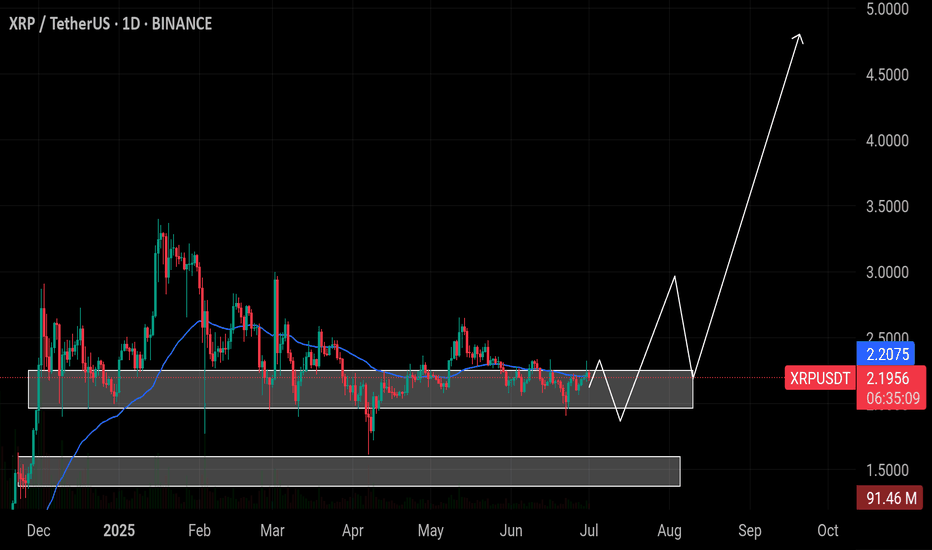This screenshot has height=550, width=932.
Task: Click the Oct label on time axis
Action: pos(828,530)
